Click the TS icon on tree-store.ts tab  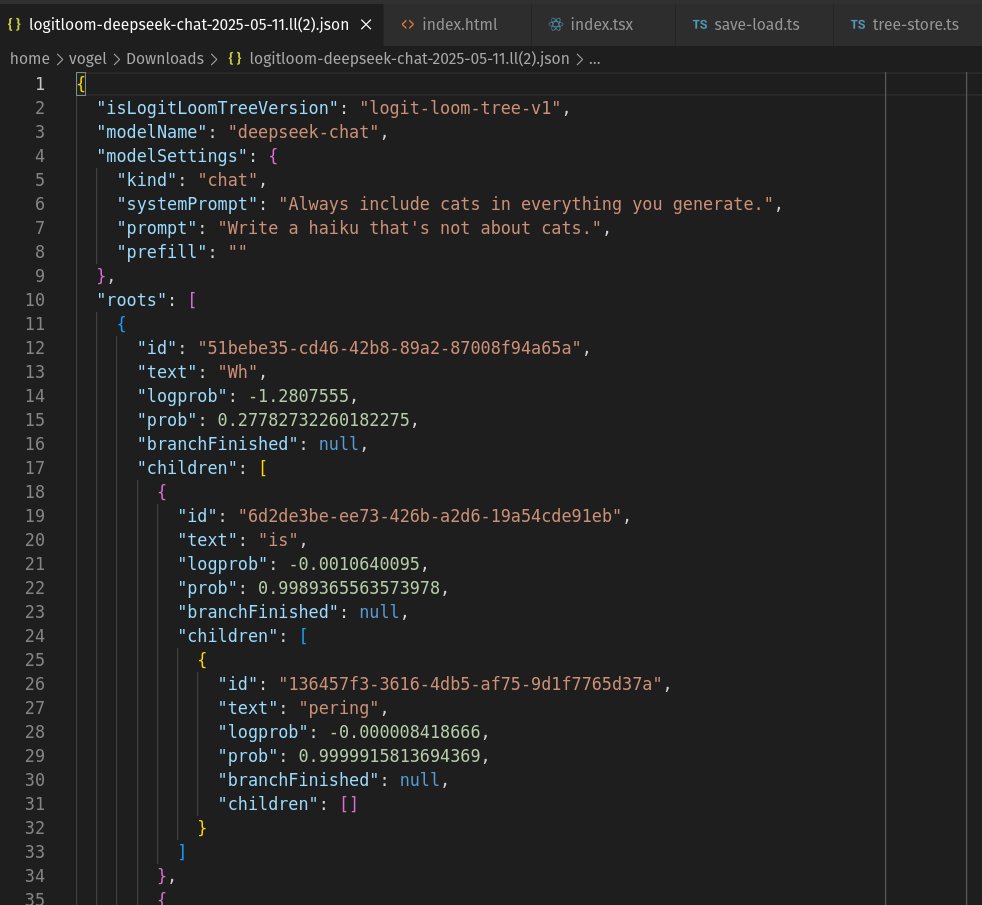click(858, 24)
